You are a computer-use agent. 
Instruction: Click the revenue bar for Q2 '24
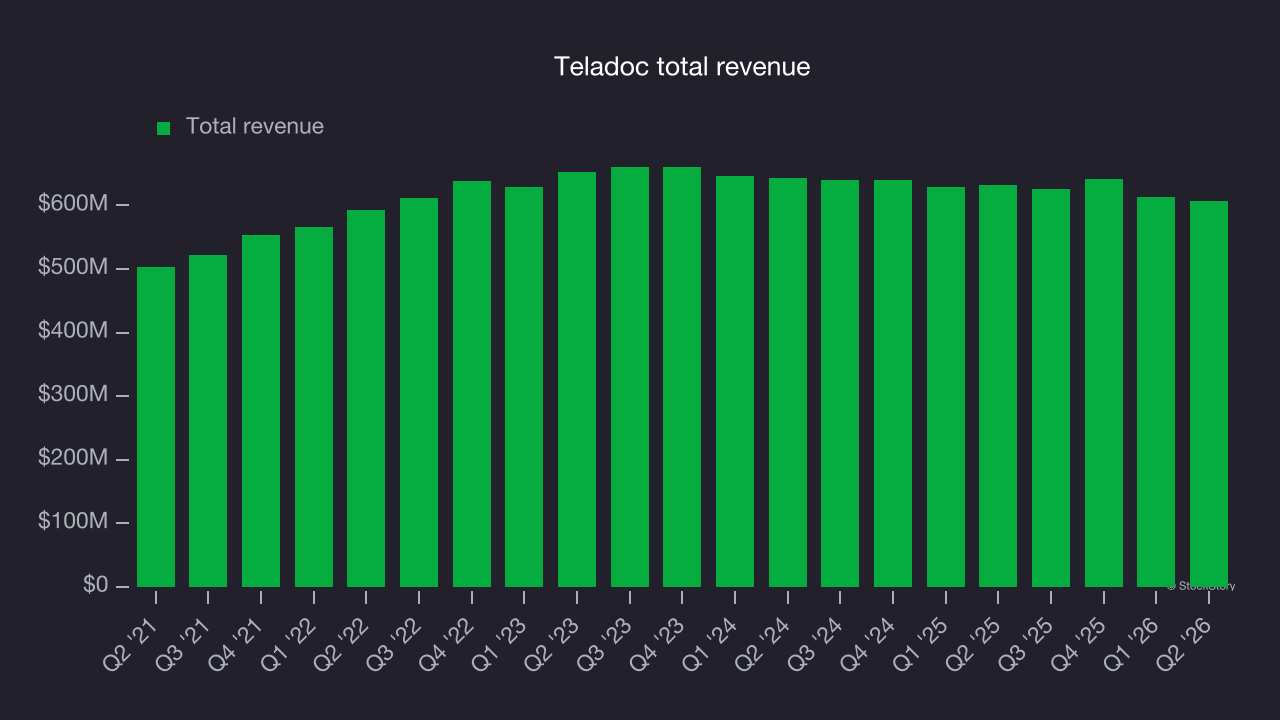788,382
